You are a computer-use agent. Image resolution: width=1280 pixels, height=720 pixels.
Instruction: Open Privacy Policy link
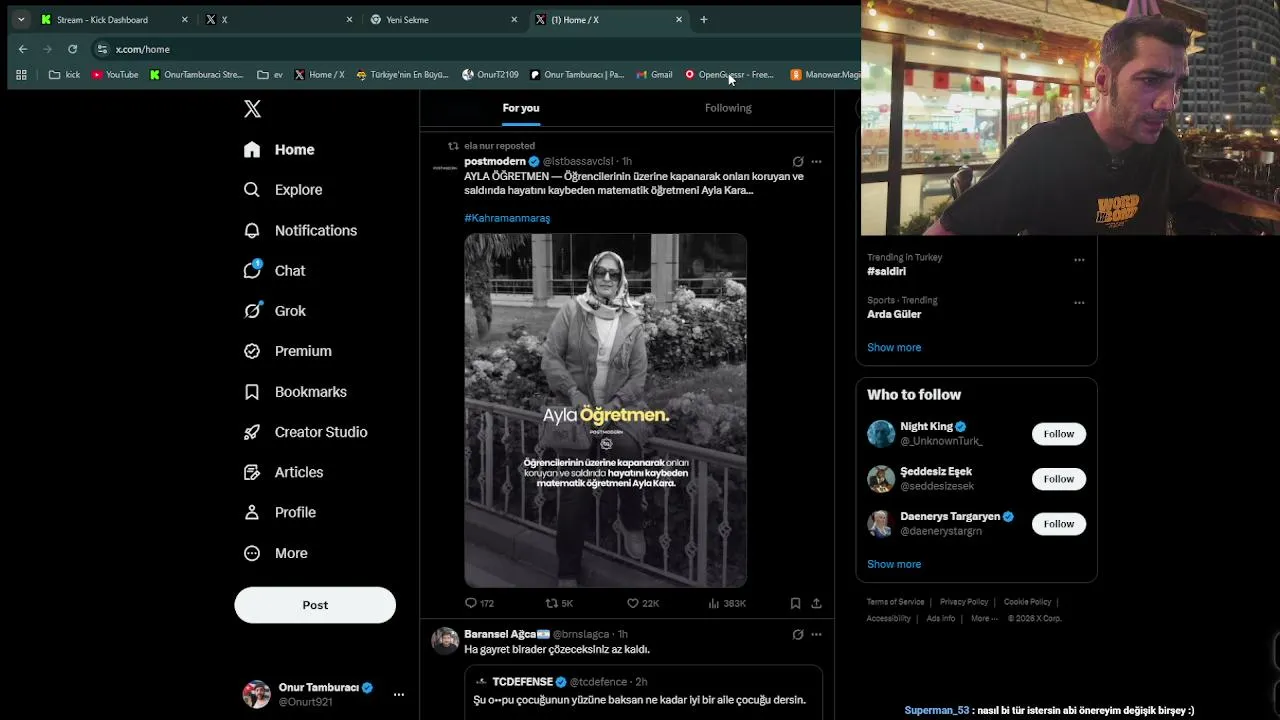pos(964,602)
